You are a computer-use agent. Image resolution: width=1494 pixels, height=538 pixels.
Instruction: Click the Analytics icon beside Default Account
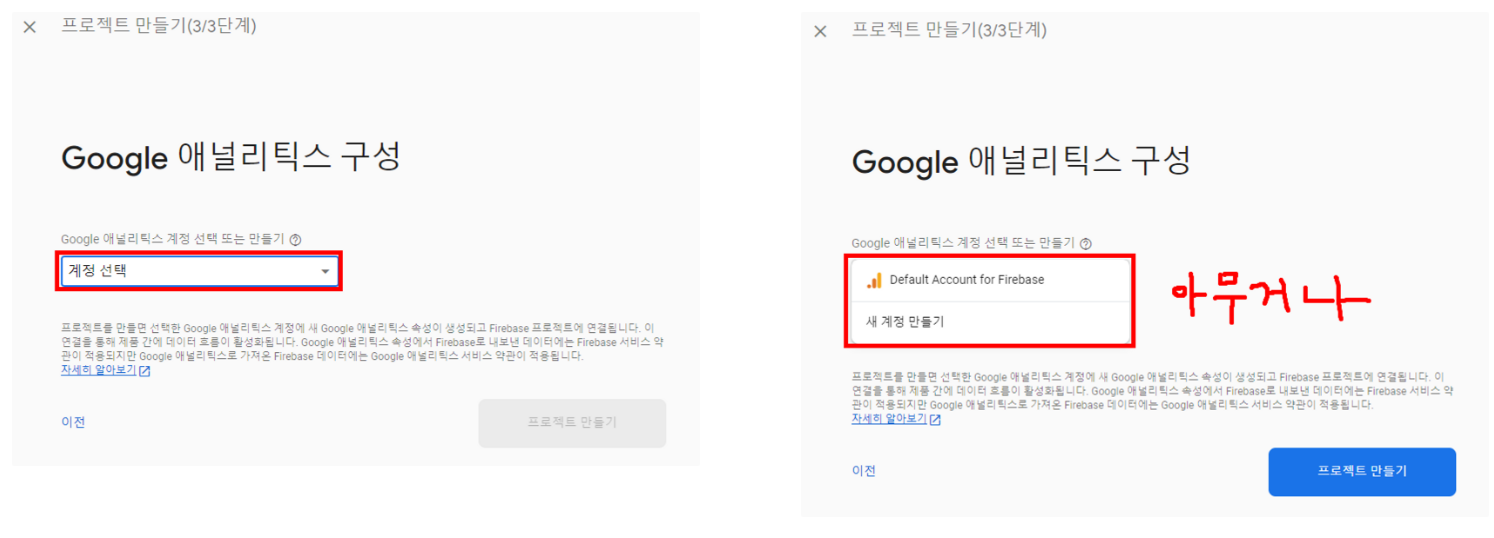coord(874,280)
